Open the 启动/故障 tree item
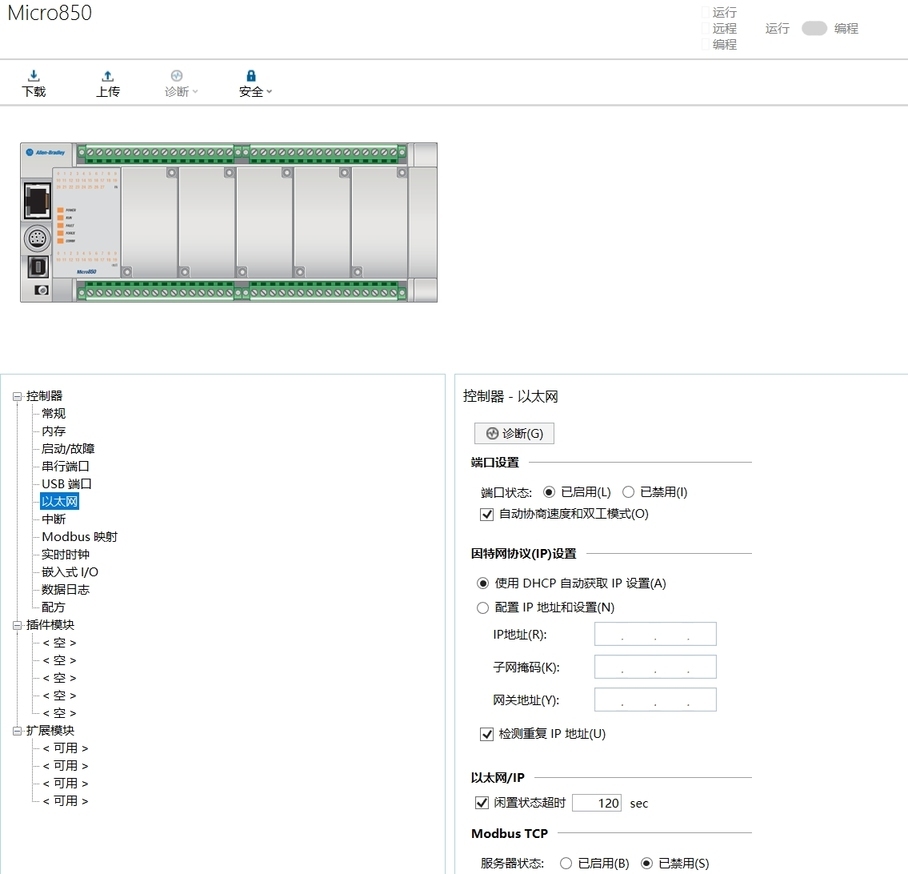The image size is (908, 874). (68, 449)
